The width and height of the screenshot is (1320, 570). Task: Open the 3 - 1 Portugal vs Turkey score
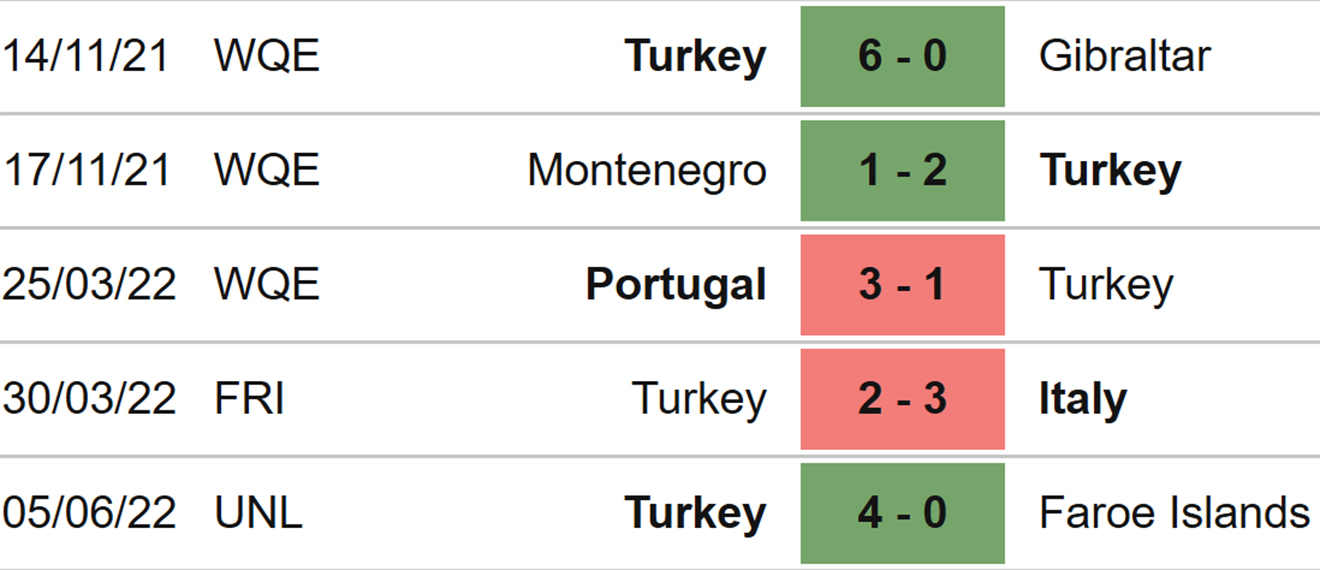point(902,285)
